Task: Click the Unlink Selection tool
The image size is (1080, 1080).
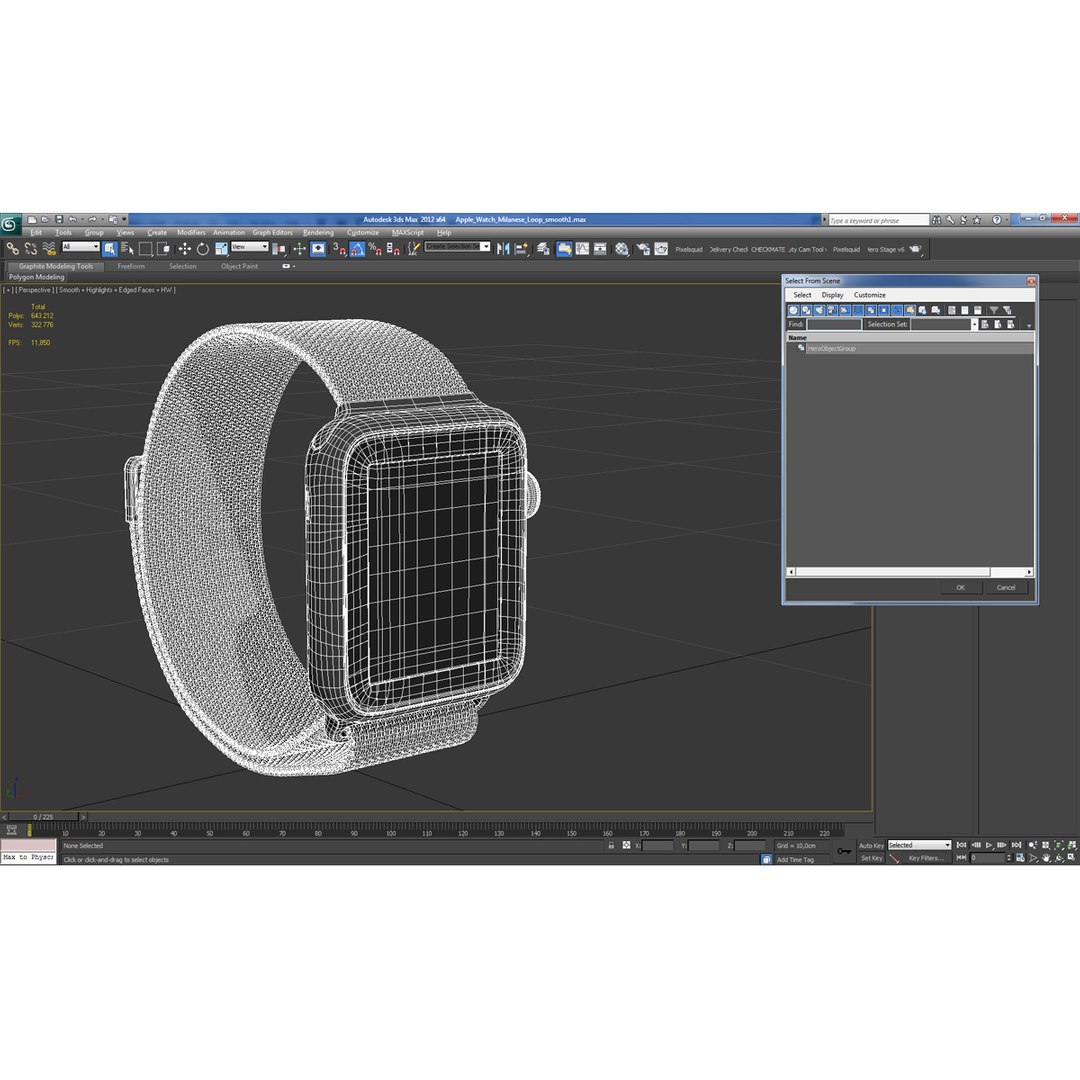Action: pos(31,249)
